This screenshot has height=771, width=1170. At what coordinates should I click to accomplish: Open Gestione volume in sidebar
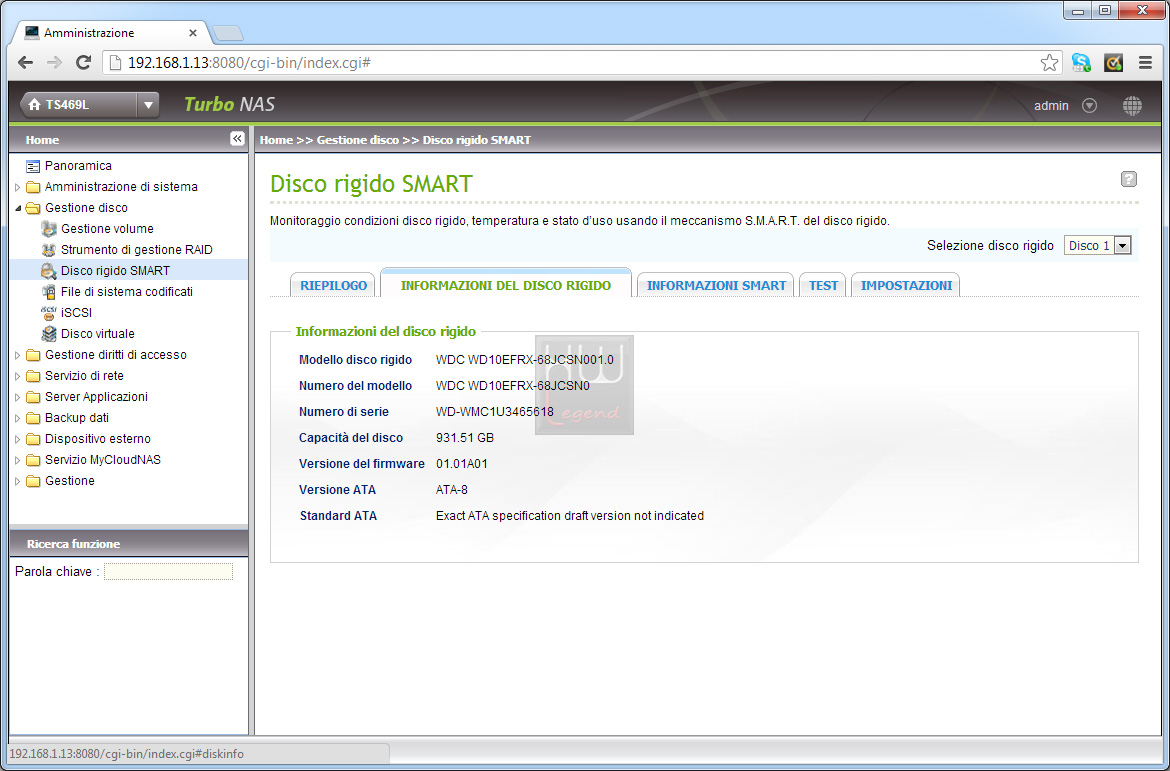point(107,229)
